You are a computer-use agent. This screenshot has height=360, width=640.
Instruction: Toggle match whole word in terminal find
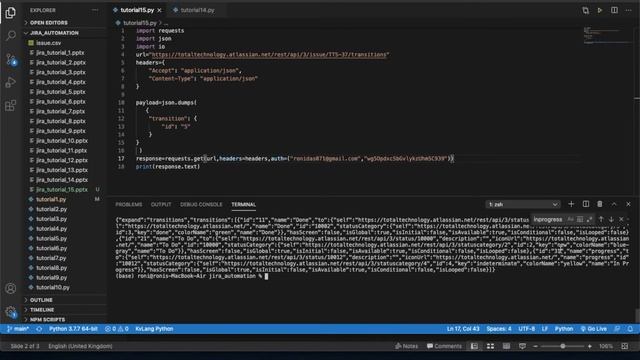[x=580, y=220]
